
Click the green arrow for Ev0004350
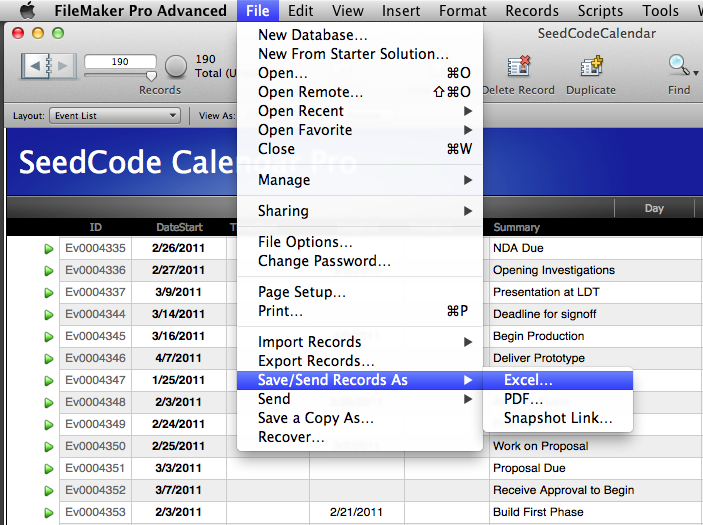(x=48, y=447)
